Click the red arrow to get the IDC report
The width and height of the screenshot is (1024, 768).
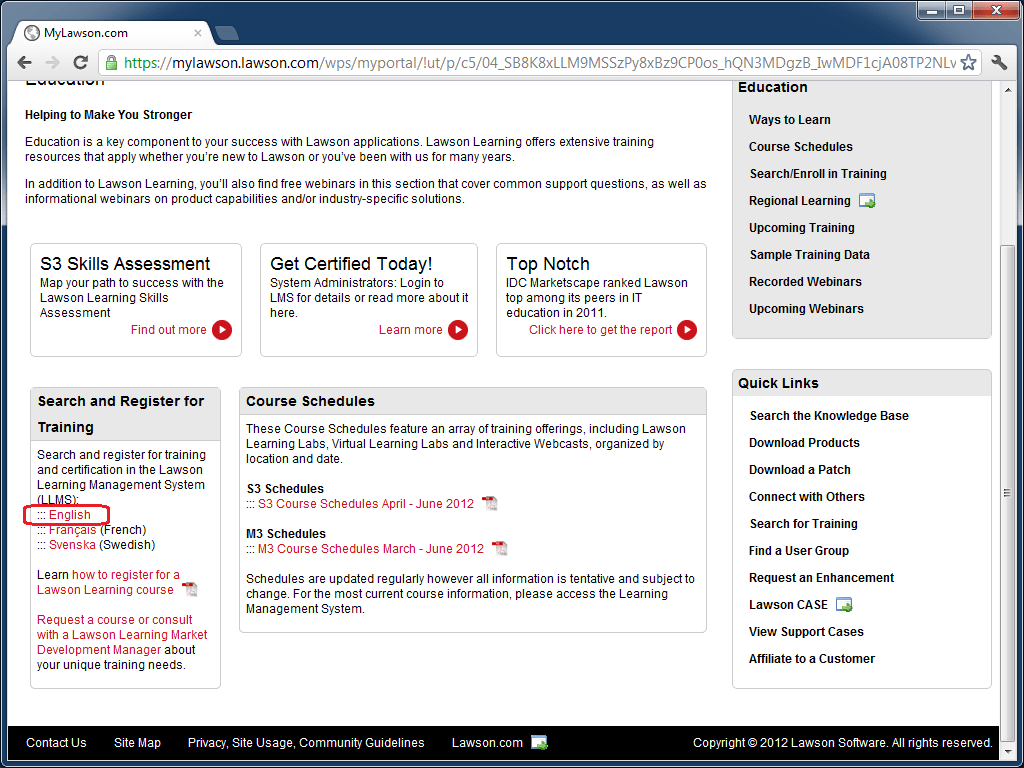pos(687,330)
